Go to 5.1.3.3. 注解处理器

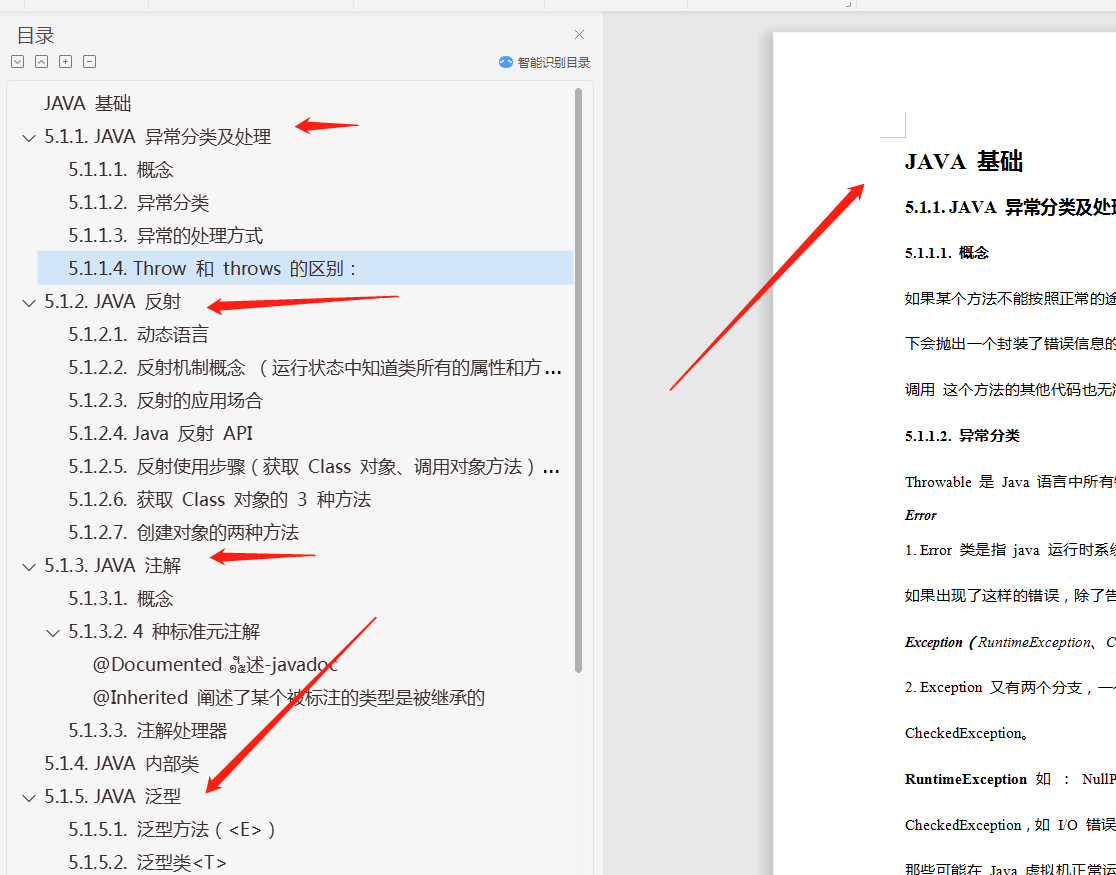(148, 730)
